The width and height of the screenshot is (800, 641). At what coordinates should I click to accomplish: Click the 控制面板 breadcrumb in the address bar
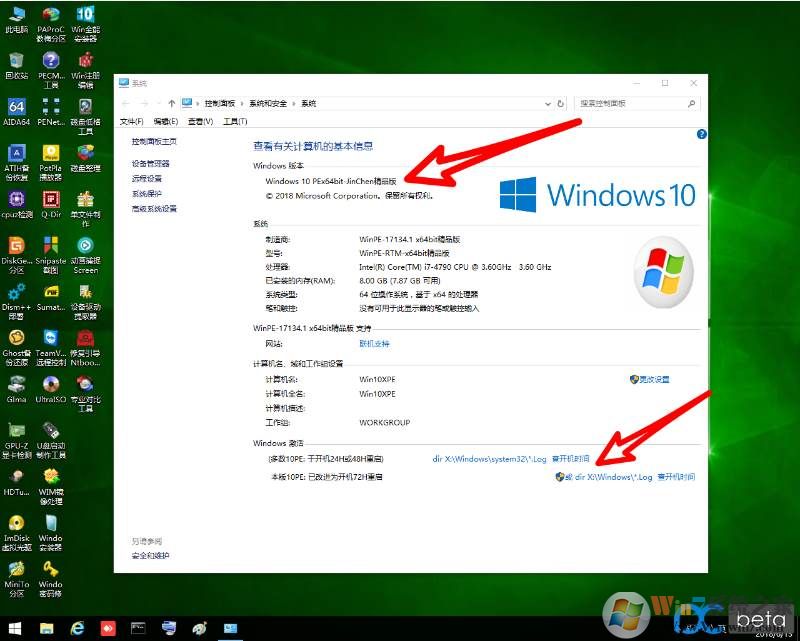[220, 103]
